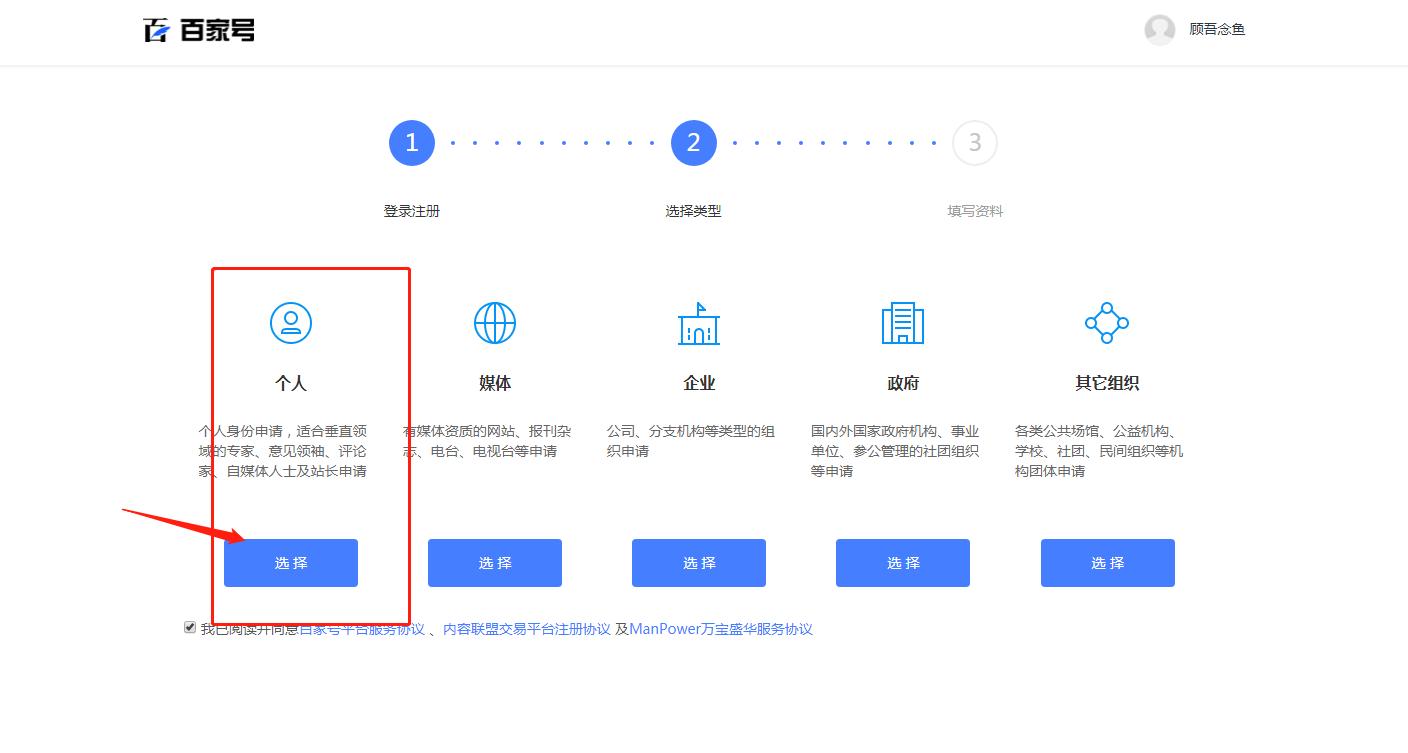
Task: Click the 选择类型 step label
Action: click(x=694, y=210)
